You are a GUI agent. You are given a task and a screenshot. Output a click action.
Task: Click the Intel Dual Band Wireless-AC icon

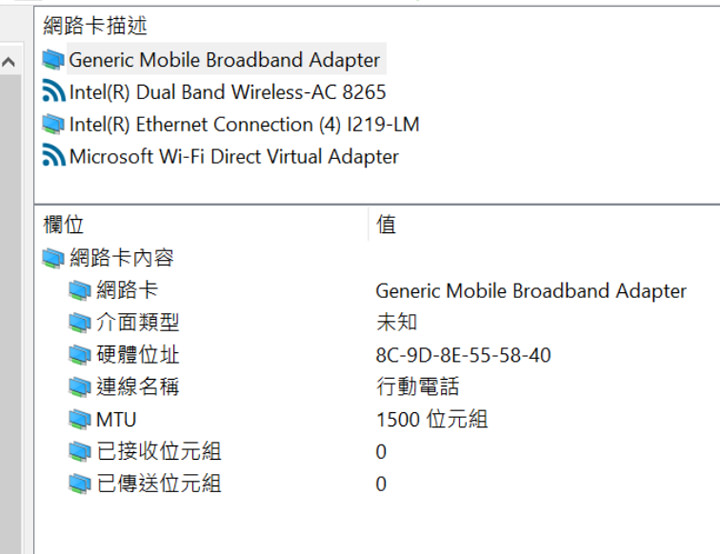coord(53,93)
